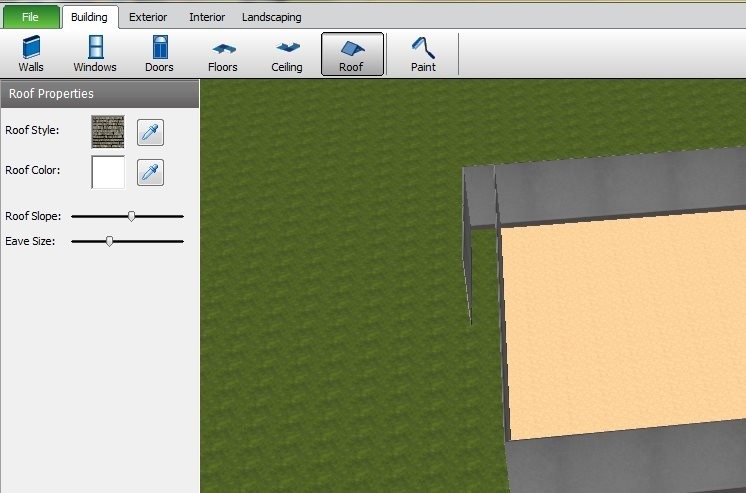The image size is (746, 493).
Task: Select the Floors tool
Action: [223, 54]
